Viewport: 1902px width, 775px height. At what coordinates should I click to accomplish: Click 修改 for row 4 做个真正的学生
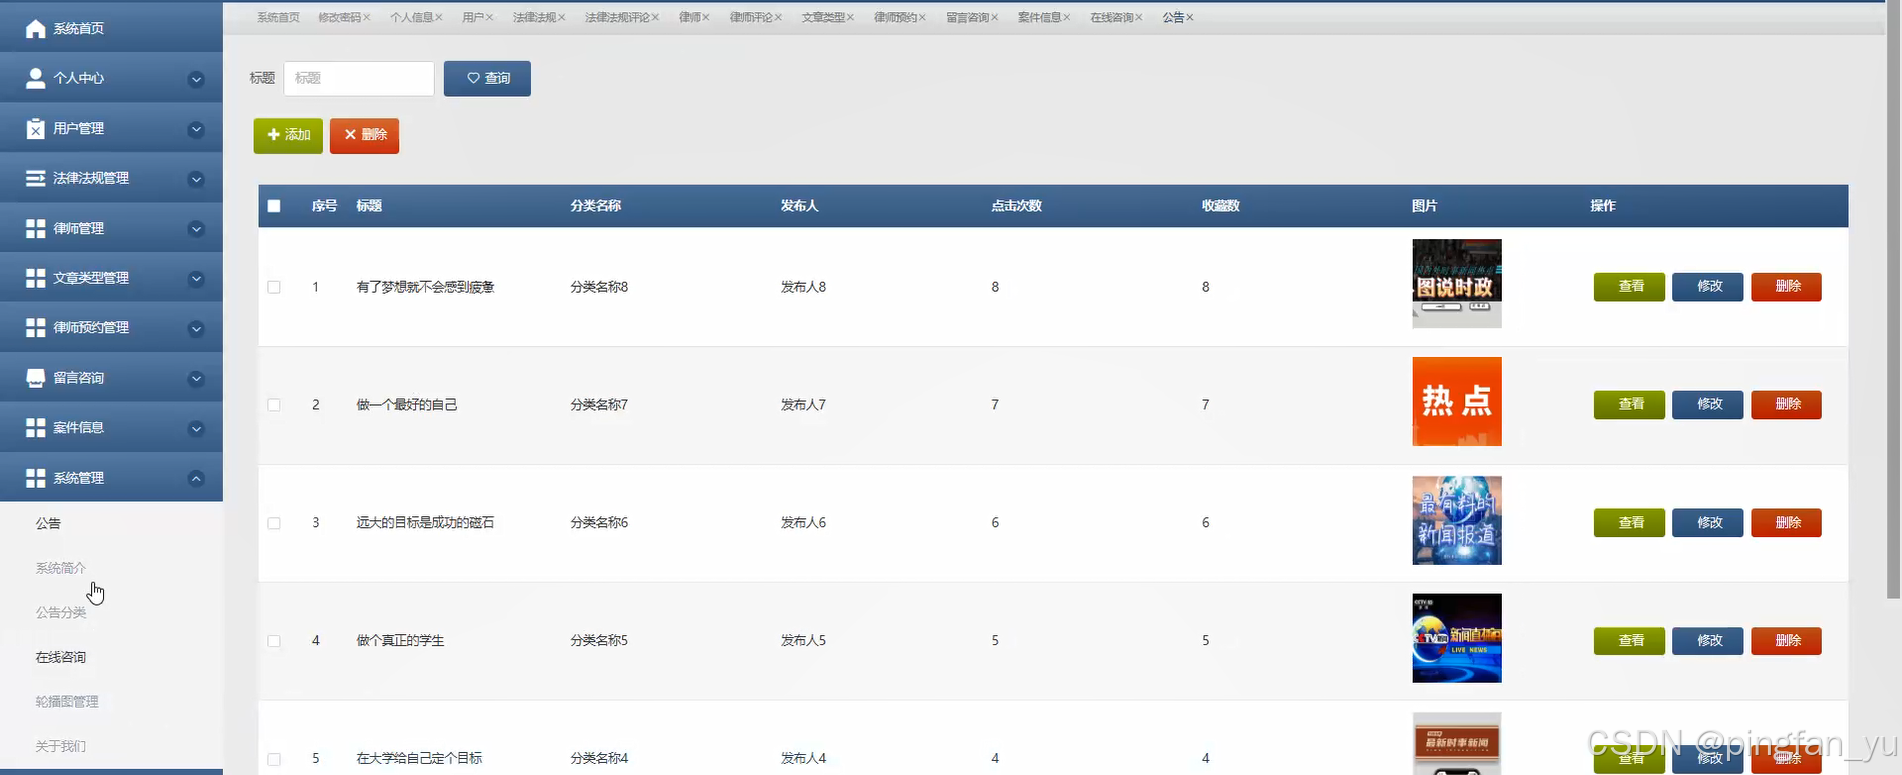[1708, 641]
